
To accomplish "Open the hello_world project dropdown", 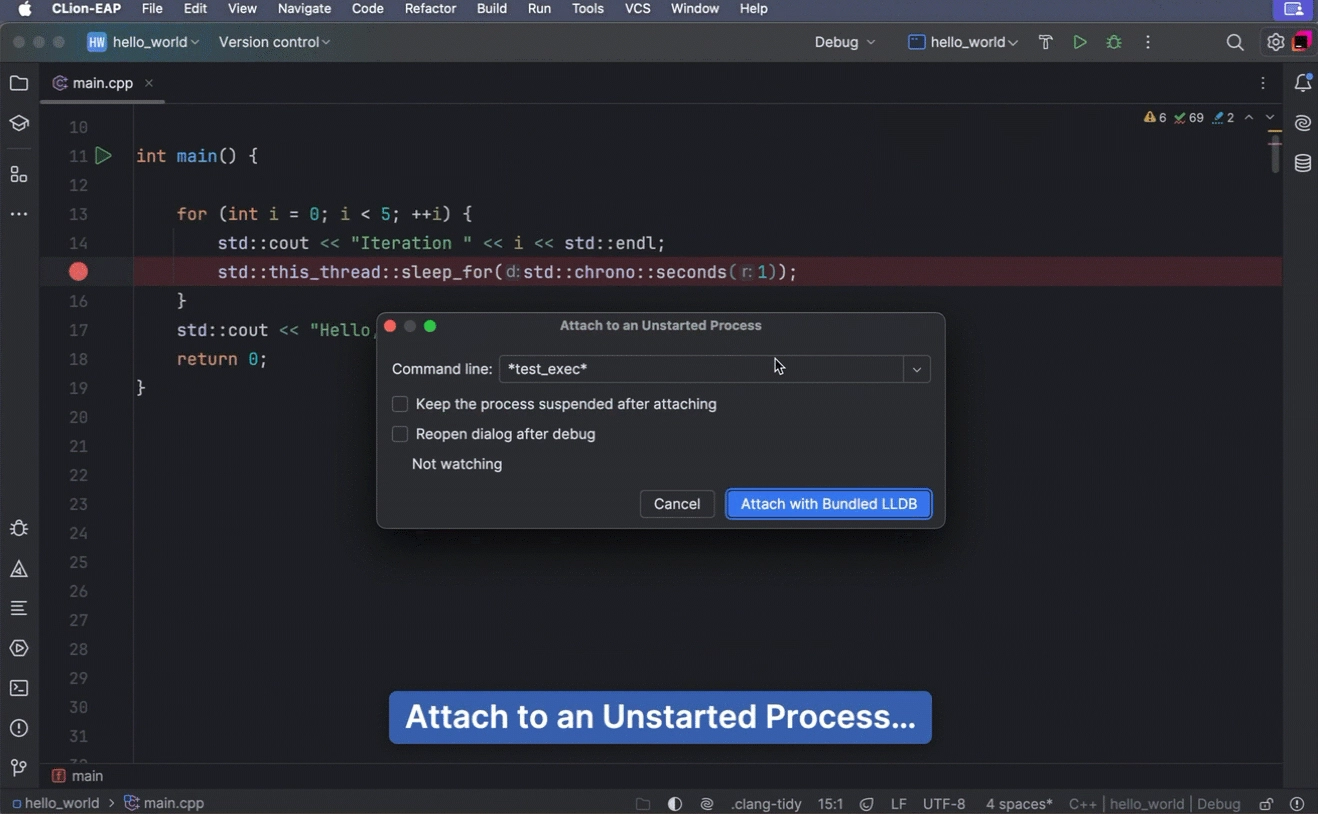I will coord(143,42).
